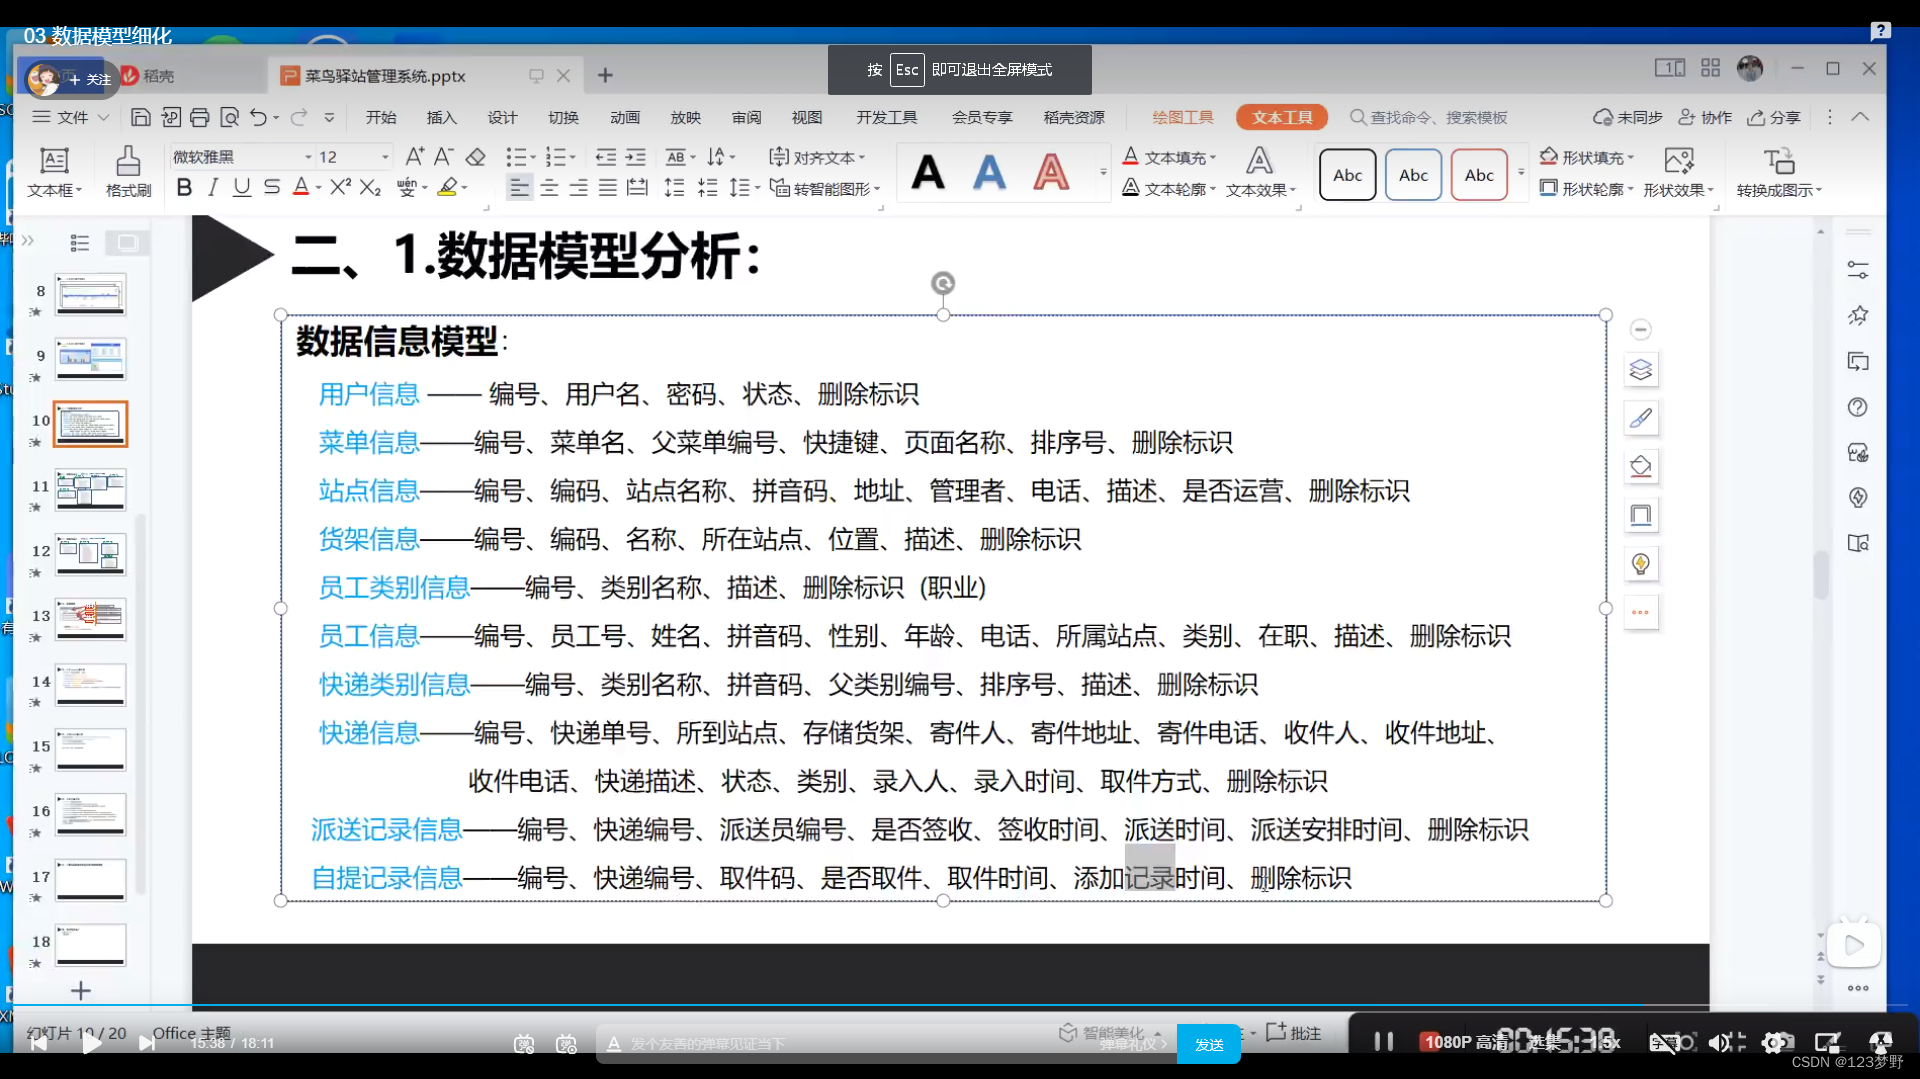This screenshot has height=1079, width=1920.
Task: Open new tab with plus icon
Action: tap(605, 75)
